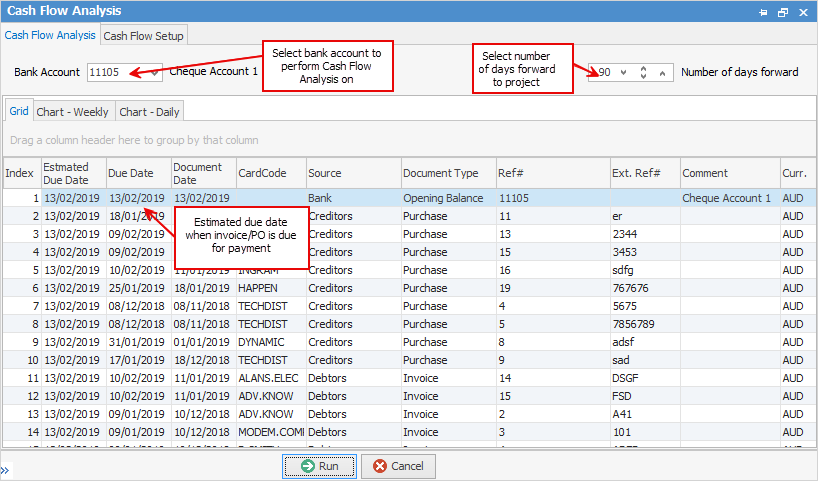This screenshot has height=481, width=818.
Task: Select the Grid tab
Action: (19, 111)
